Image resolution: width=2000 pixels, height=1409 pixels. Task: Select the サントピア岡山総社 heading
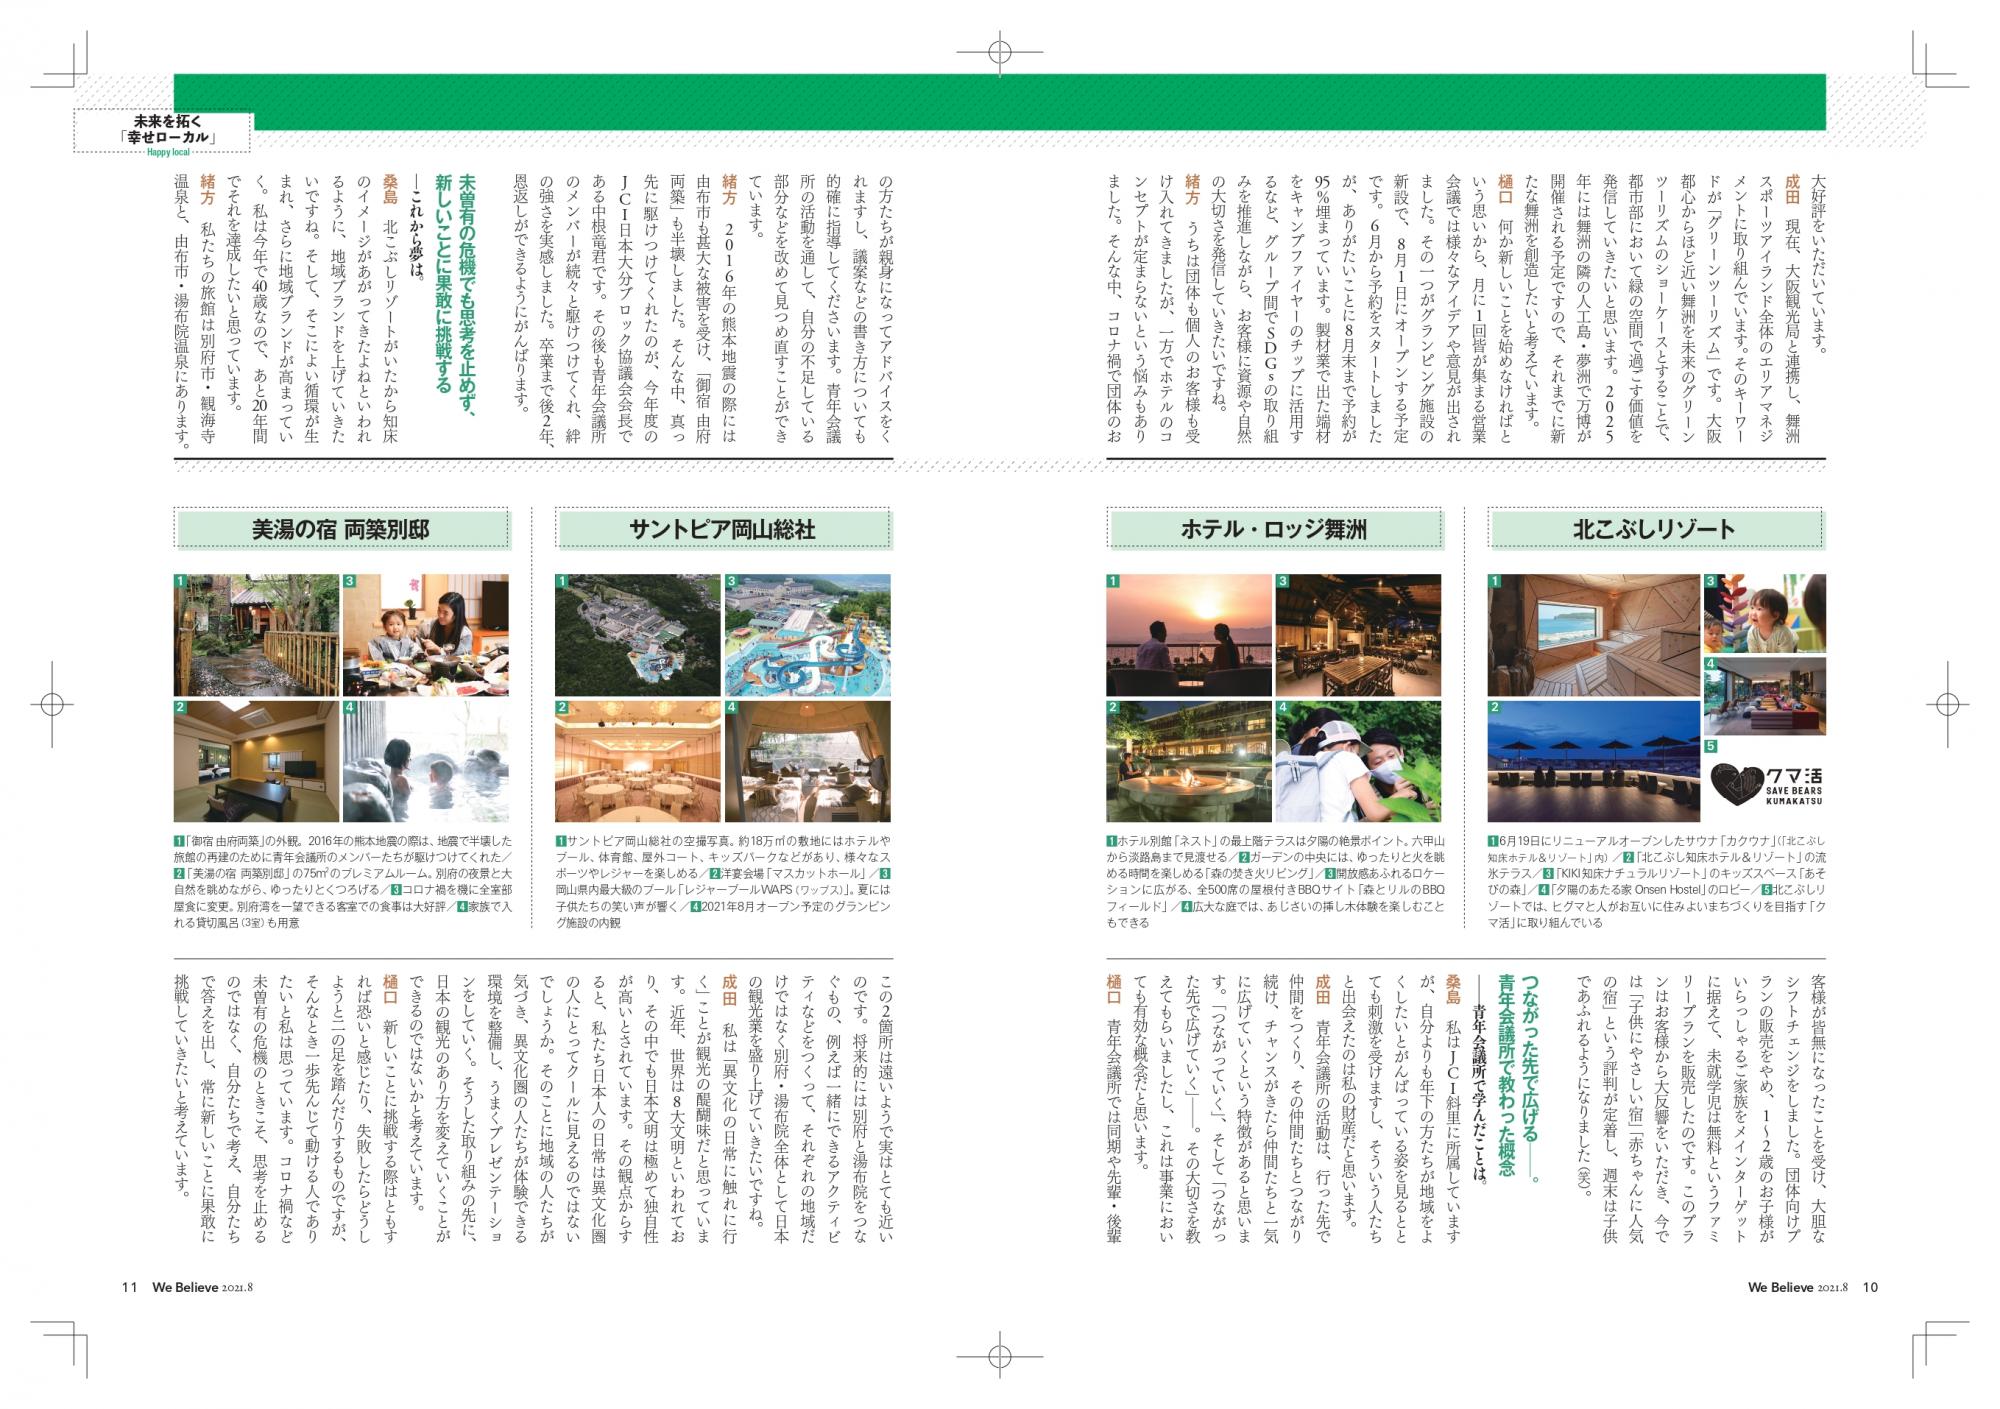(x=723, y=530)
